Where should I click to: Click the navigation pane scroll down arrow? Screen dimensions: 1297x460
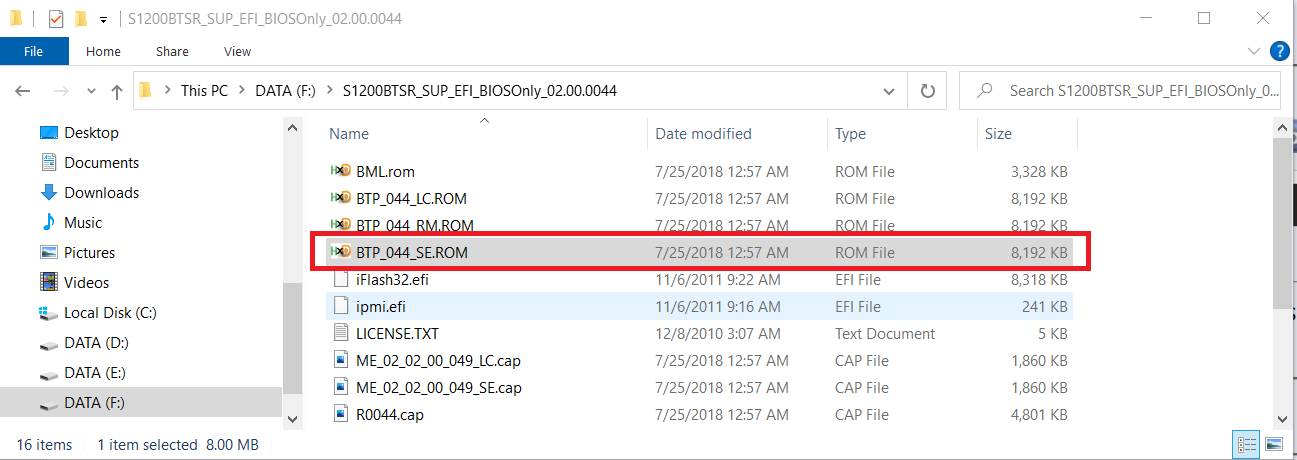[x=293, y=418]
